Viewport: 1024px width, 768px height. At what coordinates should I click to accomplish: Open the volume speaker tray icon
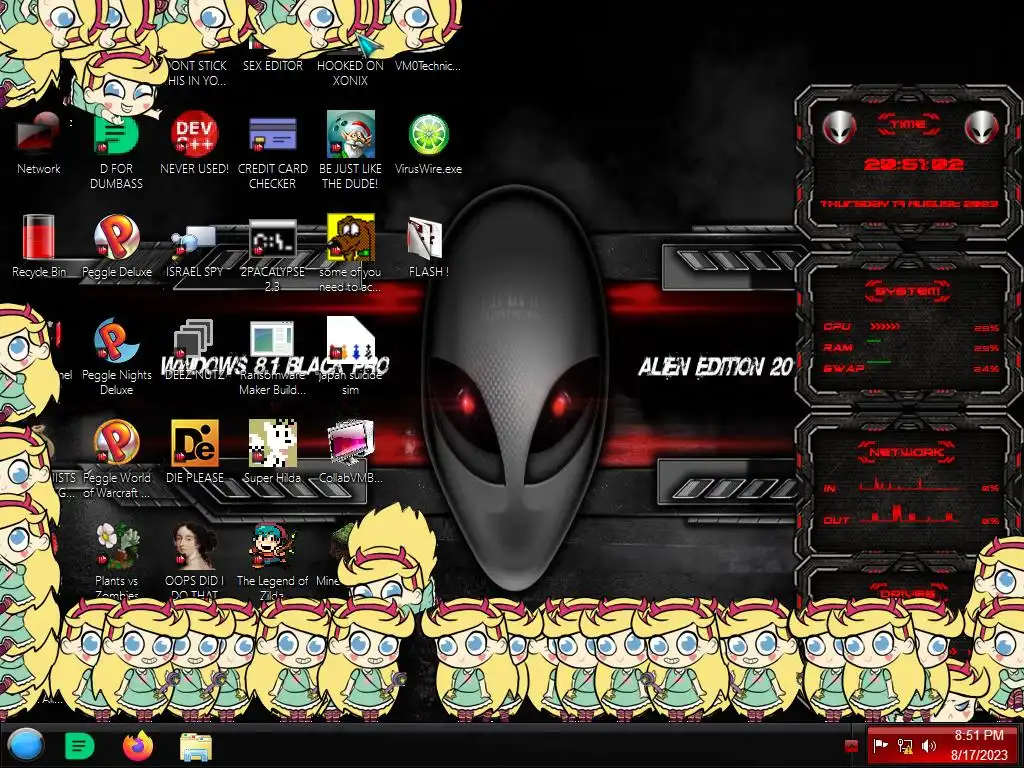pyautogui.click(x=929, y=746)
